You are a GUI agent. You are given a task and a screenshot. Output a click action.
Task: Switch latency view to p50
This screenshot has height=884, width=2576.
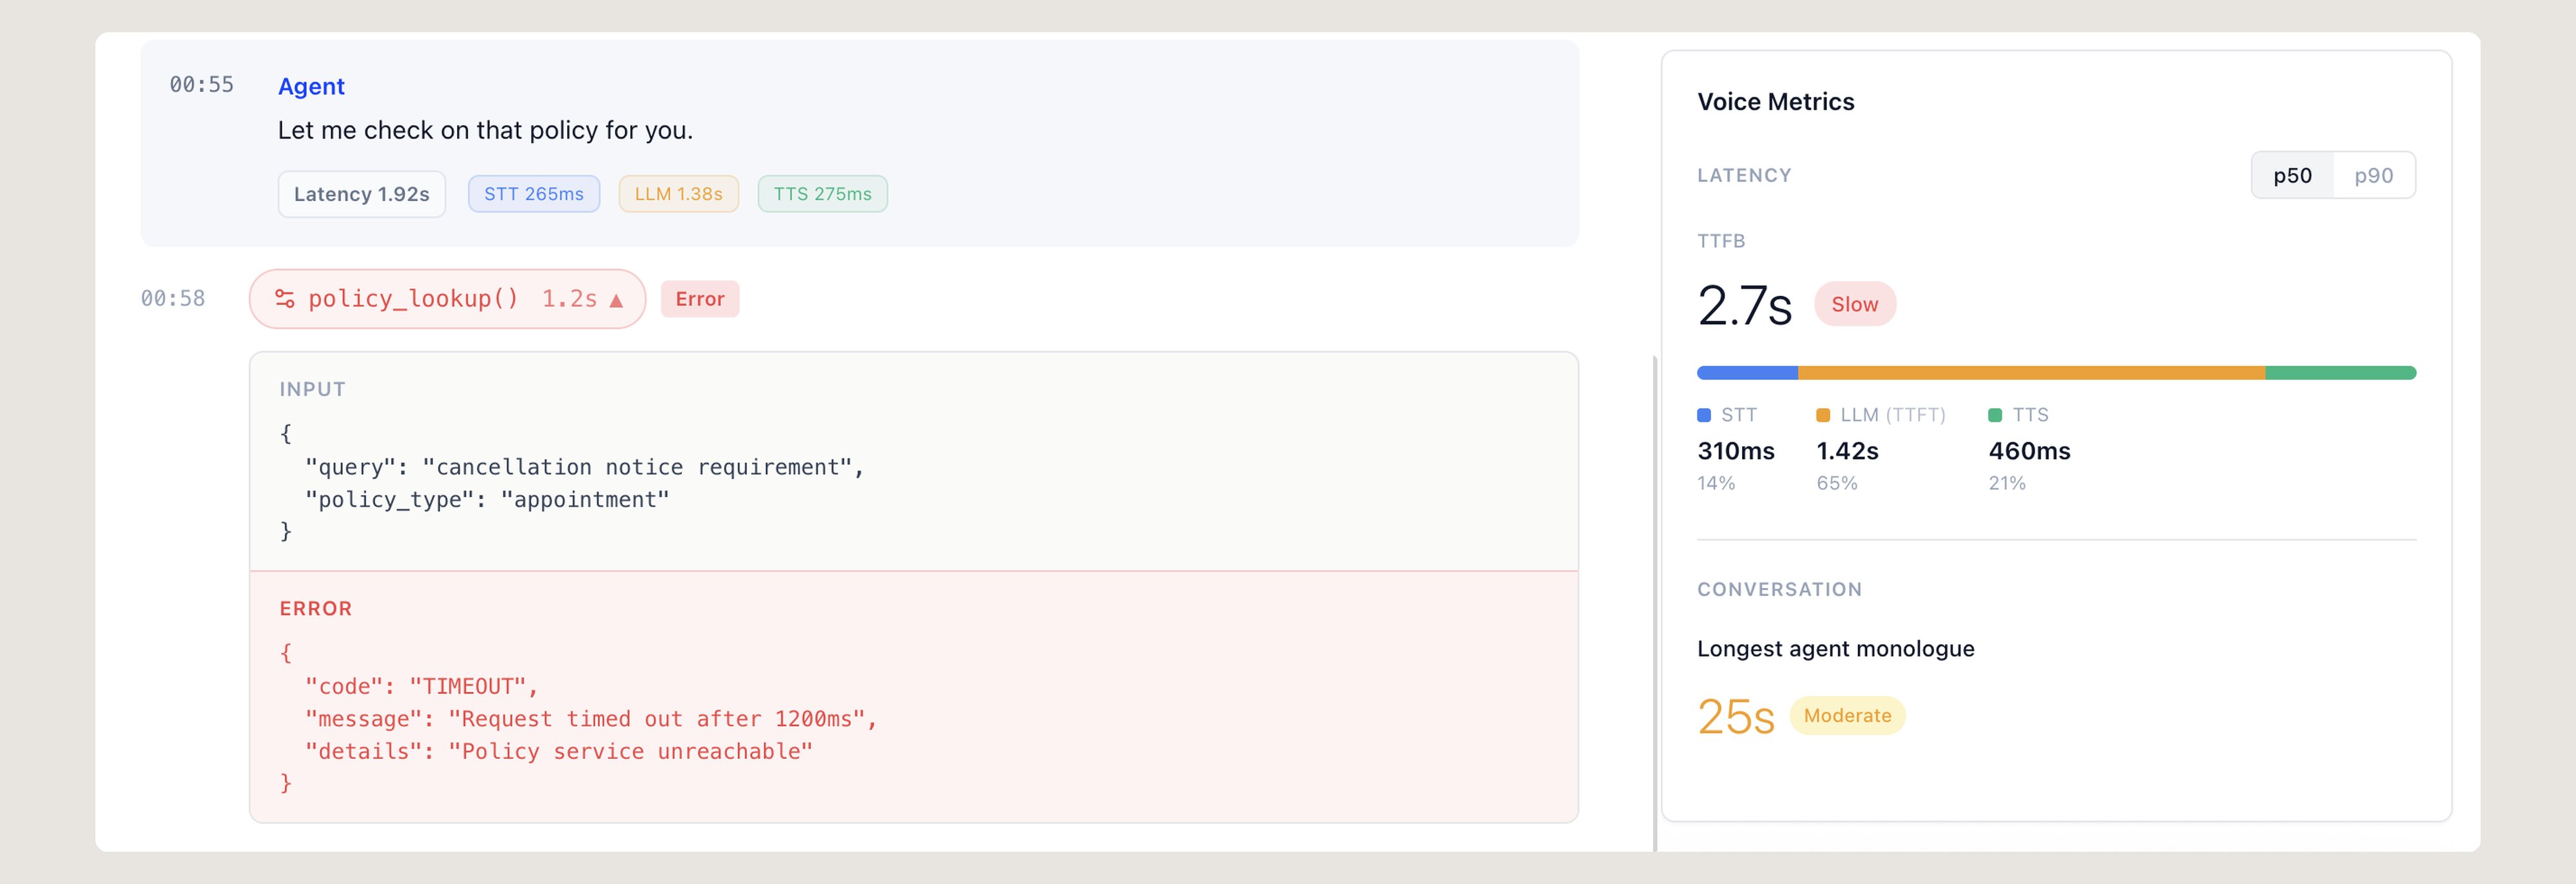(2292, 176)
